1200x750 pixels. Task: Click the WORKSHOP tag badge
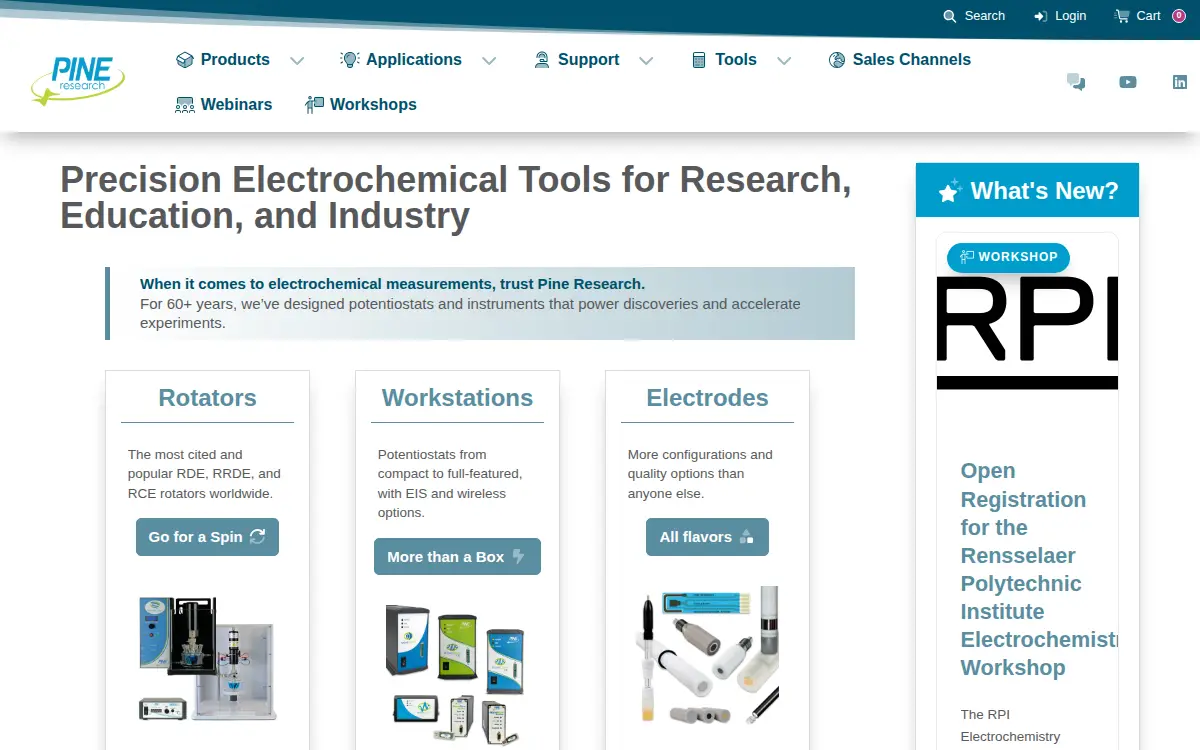[1008, 257]
